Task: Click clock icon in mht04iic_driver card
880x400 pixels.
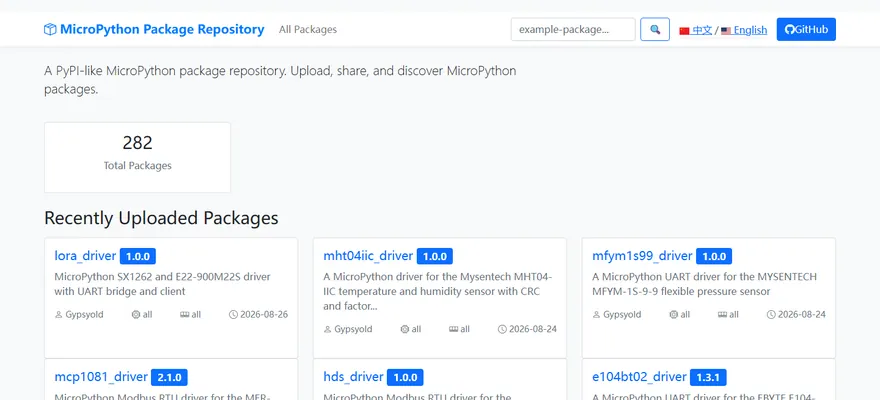Action: point(502,329)
